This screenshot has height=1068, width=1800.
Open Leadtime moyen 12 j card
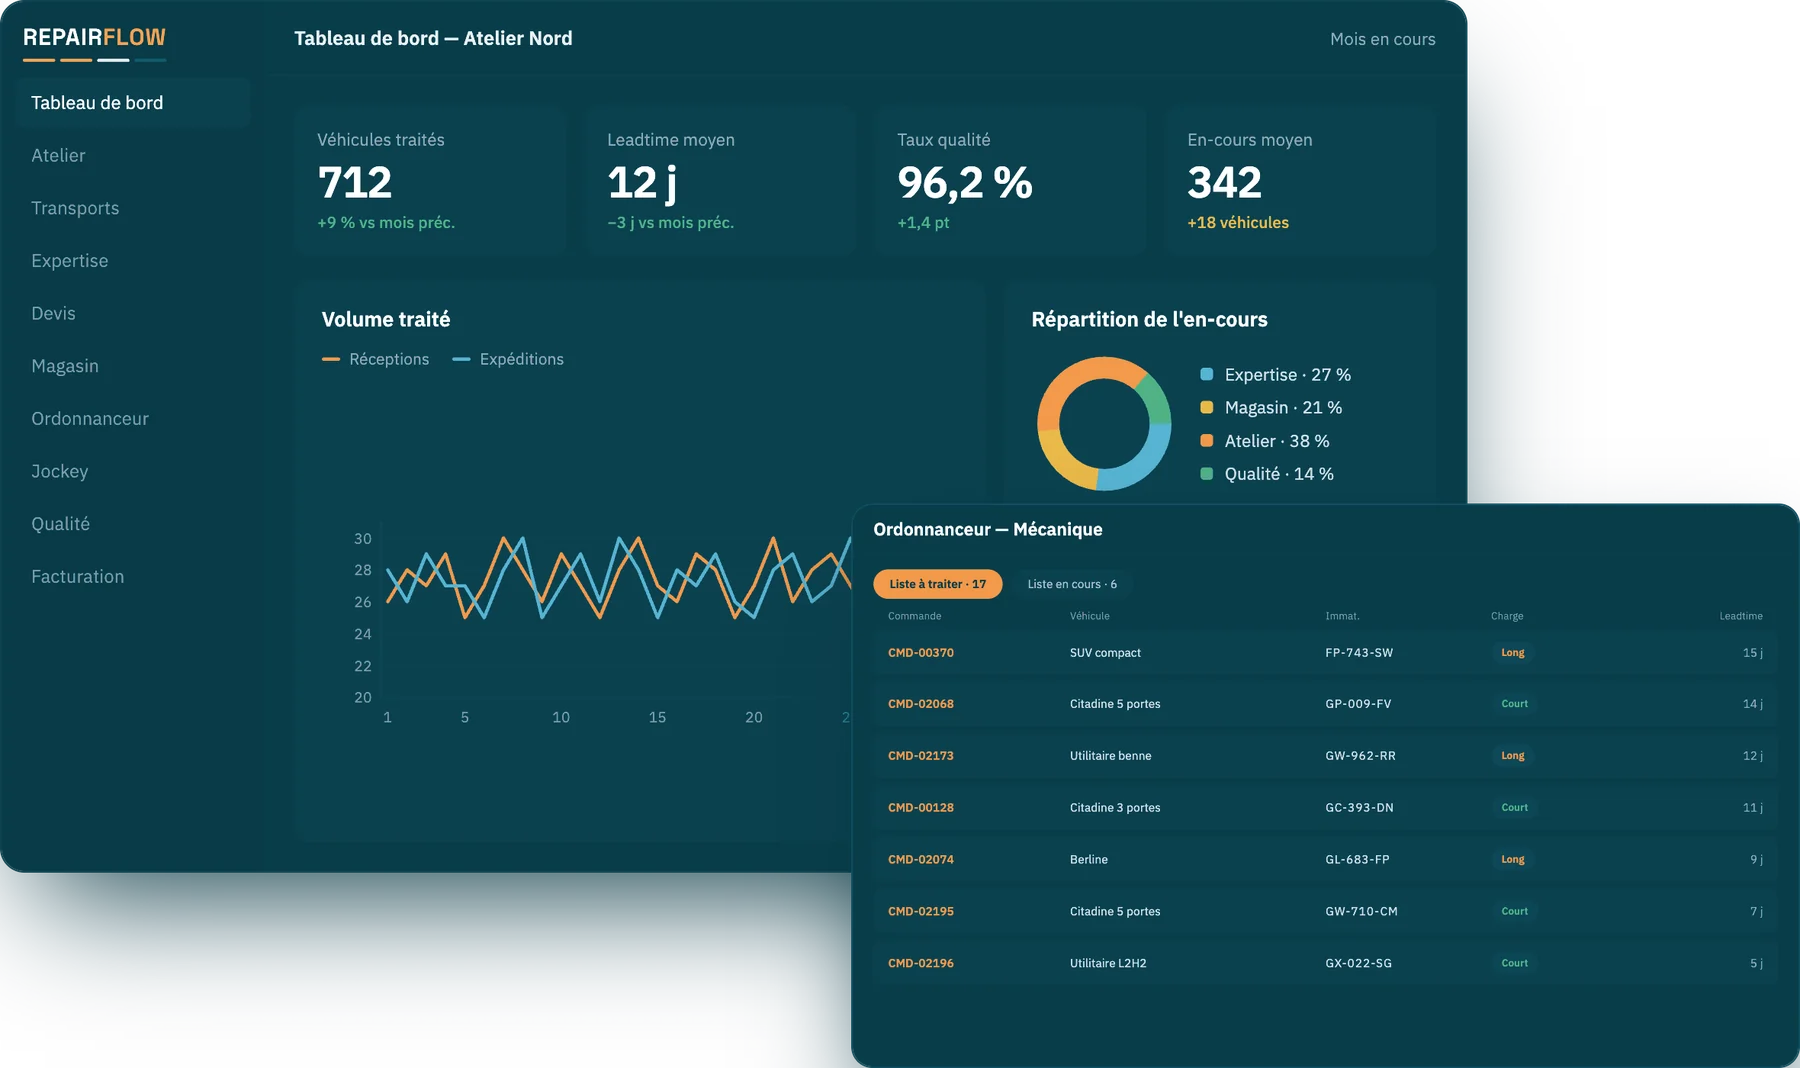point(720,181)
